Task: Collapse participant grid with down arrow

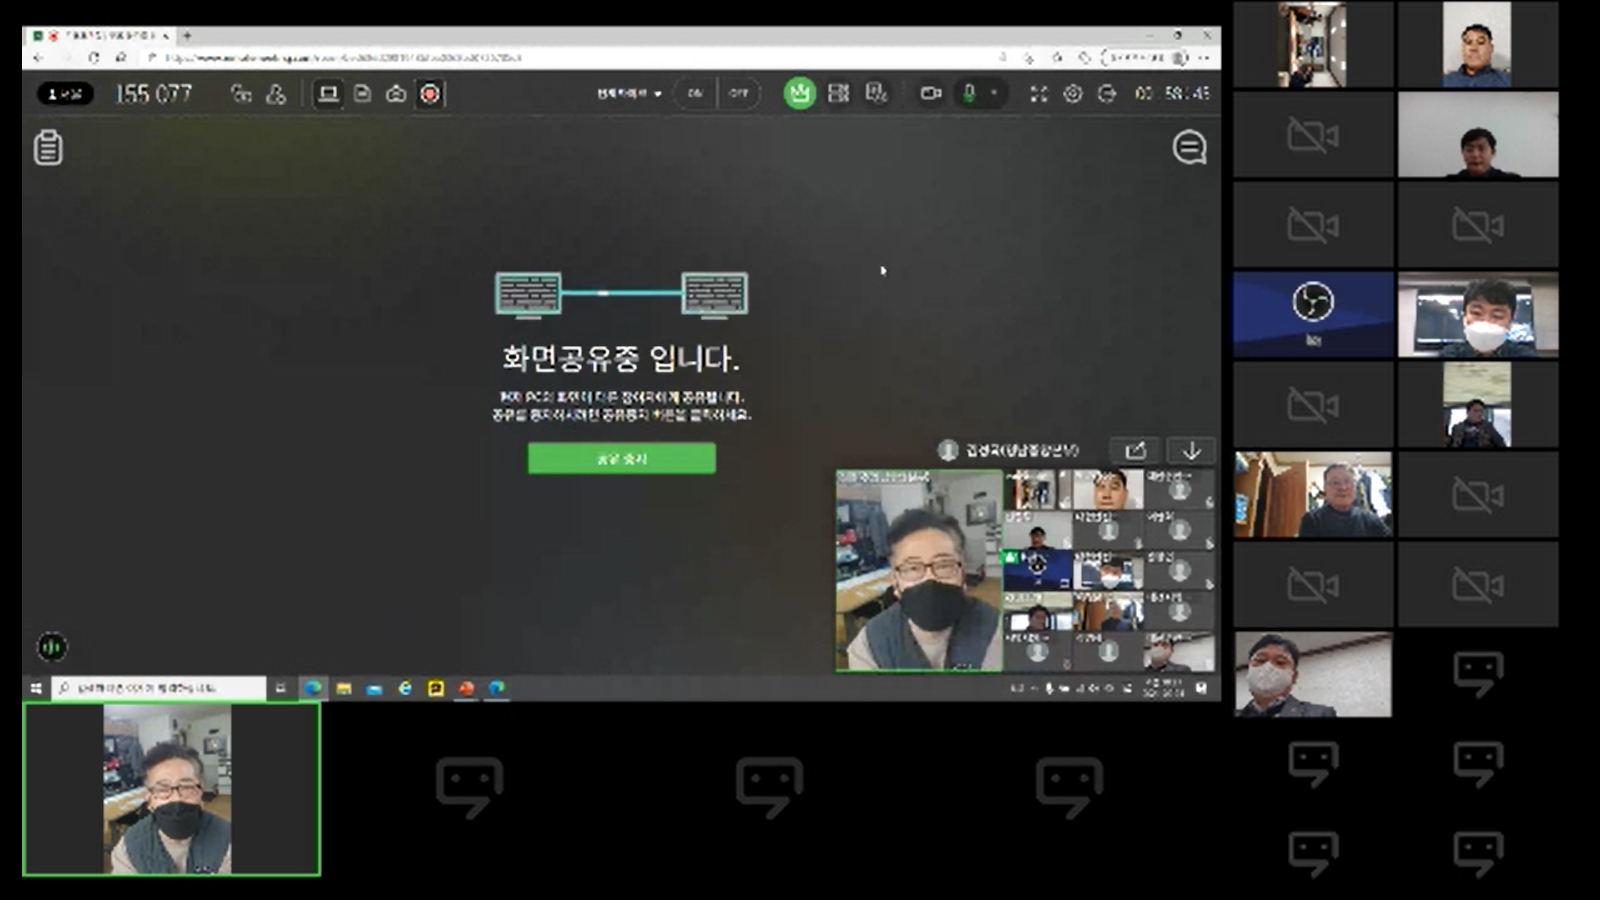Action: coord(1191,451)
